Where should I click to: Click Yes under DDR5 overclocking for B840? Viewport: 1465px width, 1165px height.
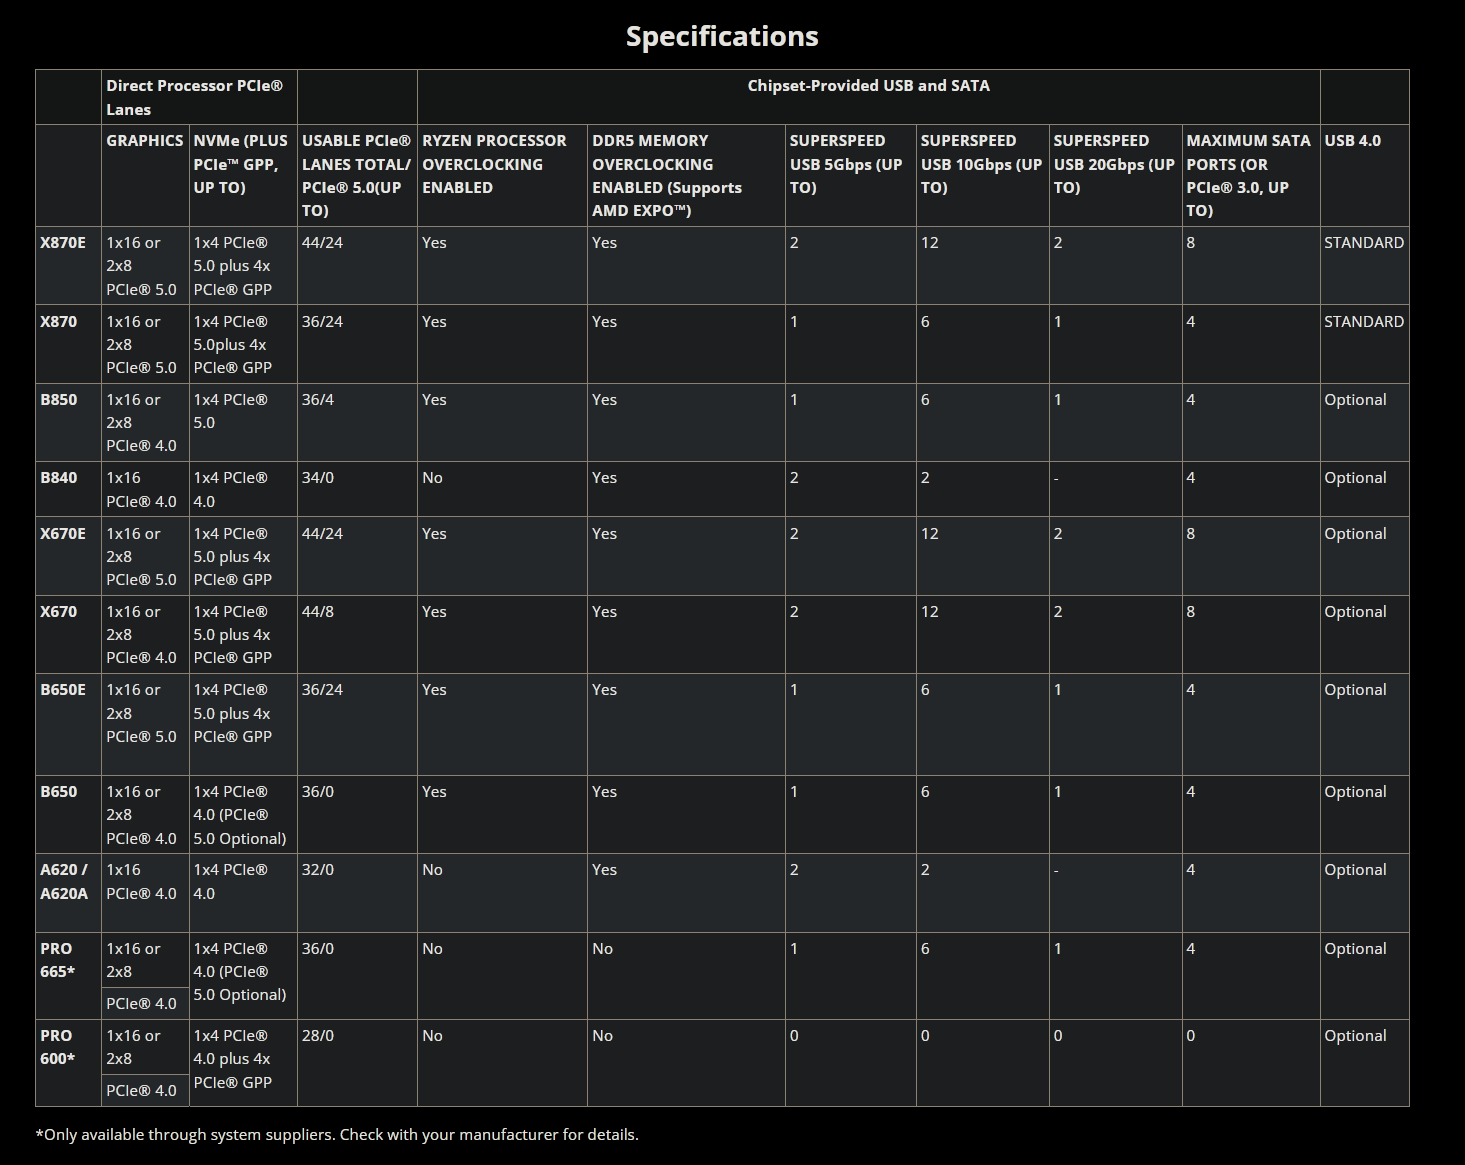pyautogui.click(x=604, y=478)
